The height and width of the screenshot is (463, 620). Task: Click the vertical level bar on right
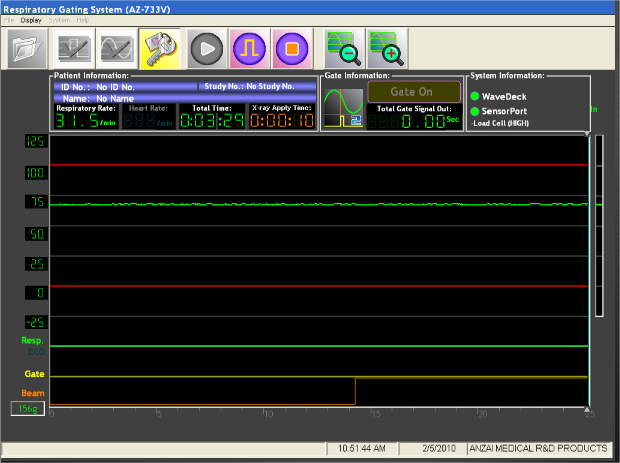(599, 225)
